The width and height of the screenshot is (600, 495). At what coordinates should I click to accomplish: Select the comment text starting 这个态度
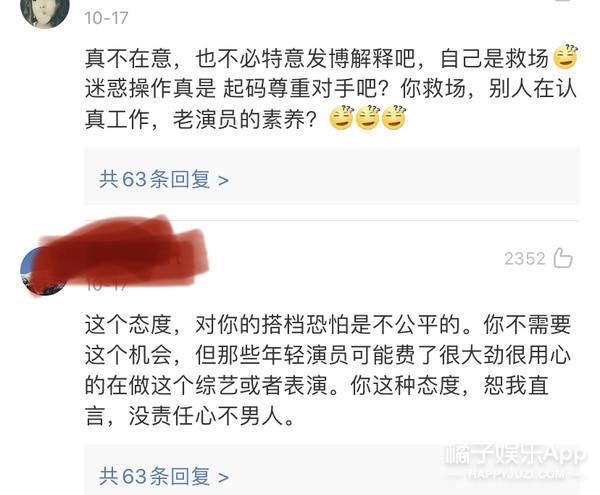point(328,370)
